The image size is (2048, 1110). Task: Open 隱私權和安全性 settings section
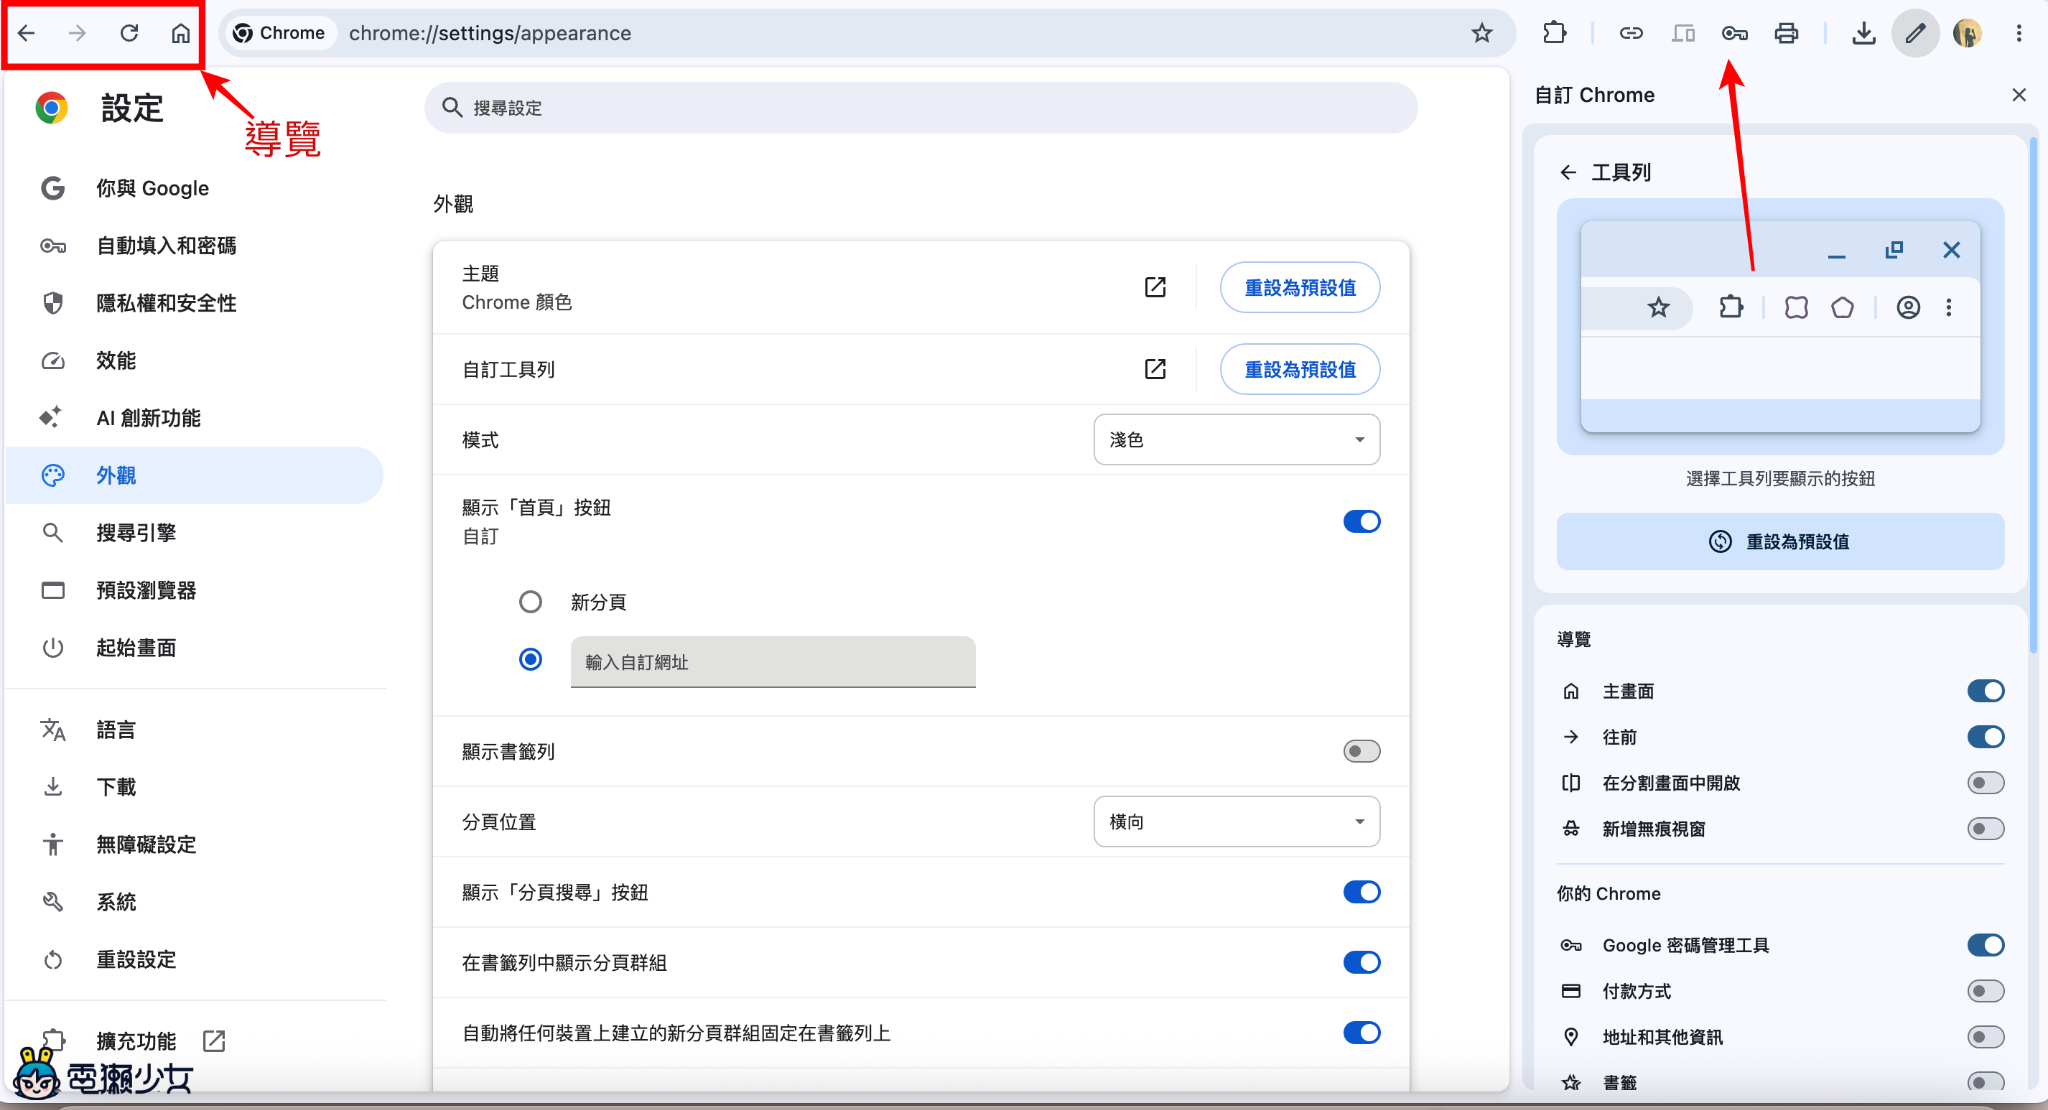(195, 303)
